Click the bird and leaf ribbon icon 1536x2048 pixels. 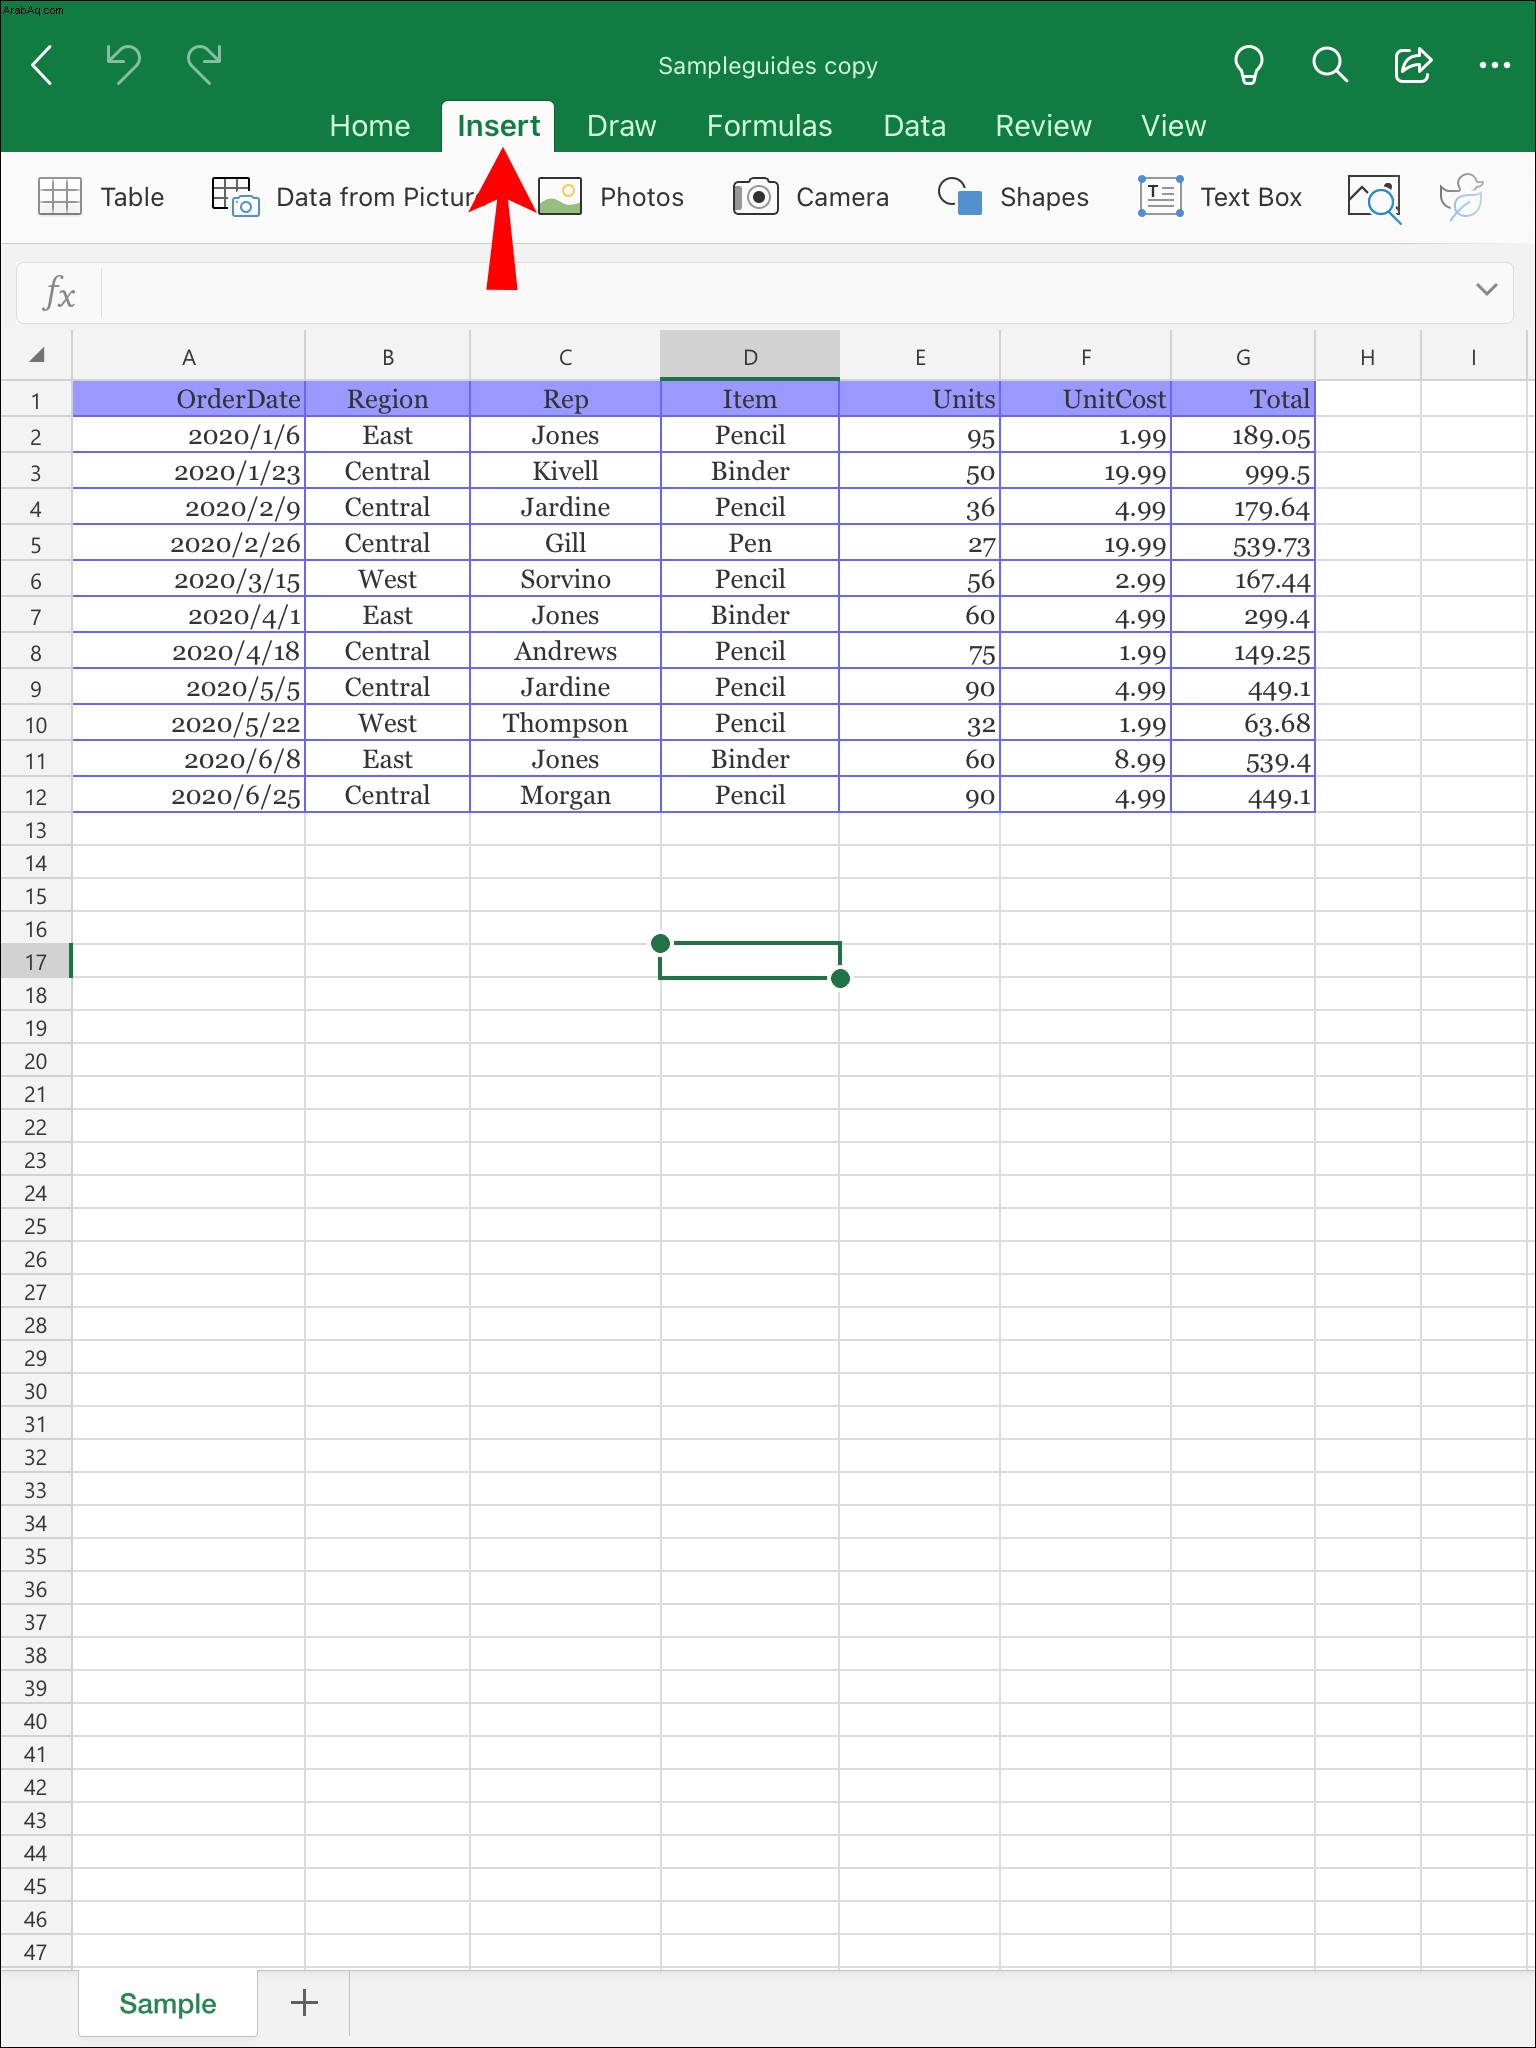point(1462,197)
